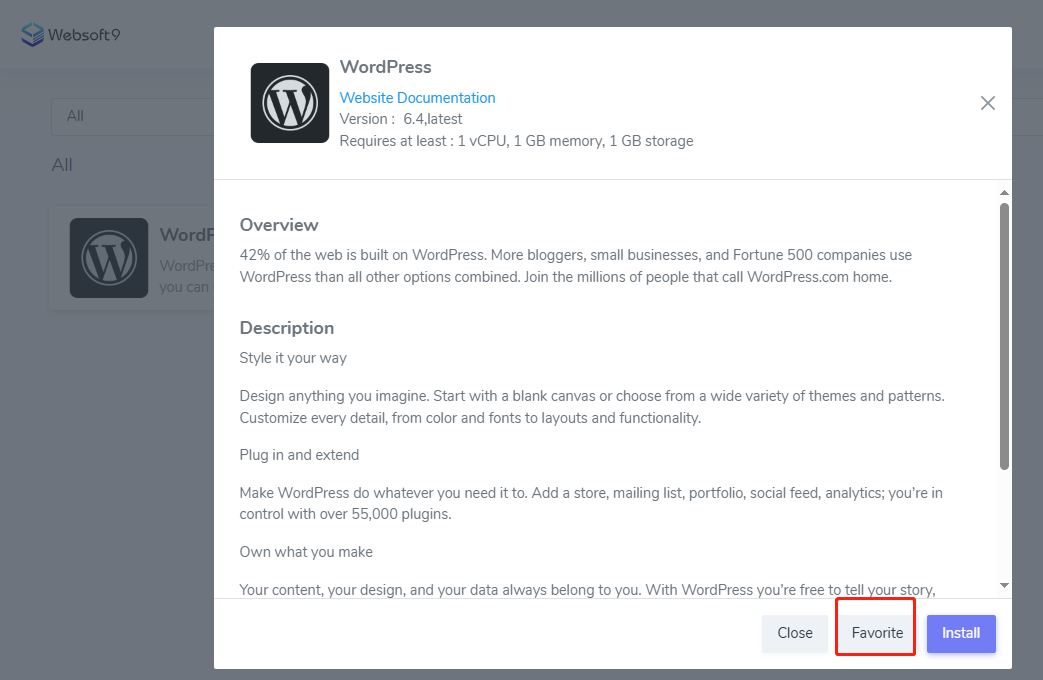
Task: Click the Websoft9 logo in the header
Action: (70, 35)
